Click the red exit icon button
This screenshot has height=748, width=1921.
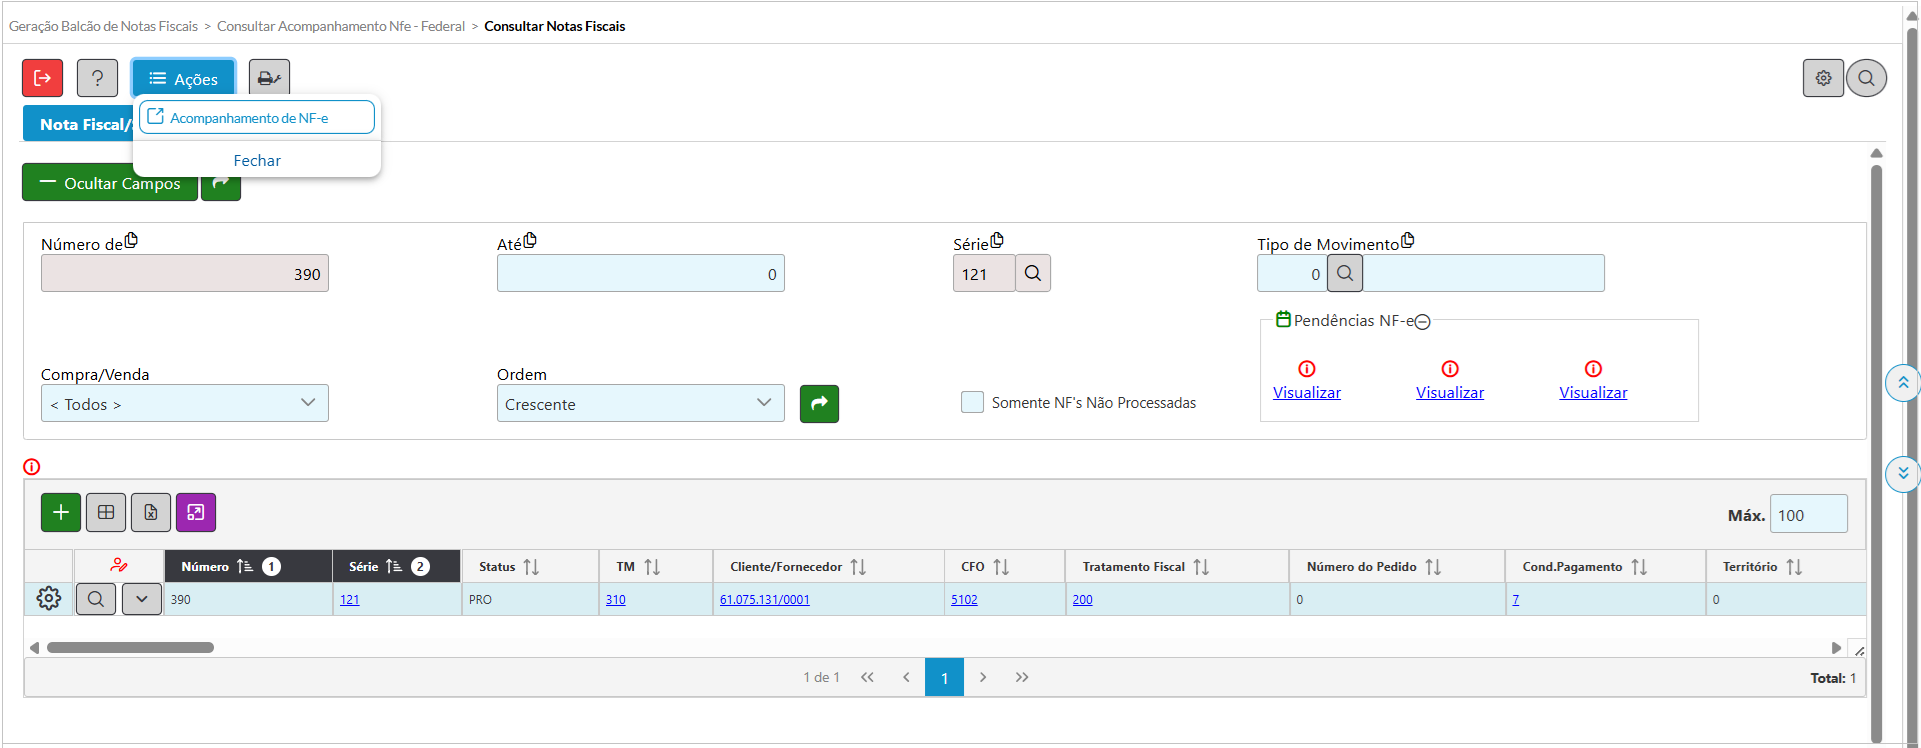[x=42, y=78]
